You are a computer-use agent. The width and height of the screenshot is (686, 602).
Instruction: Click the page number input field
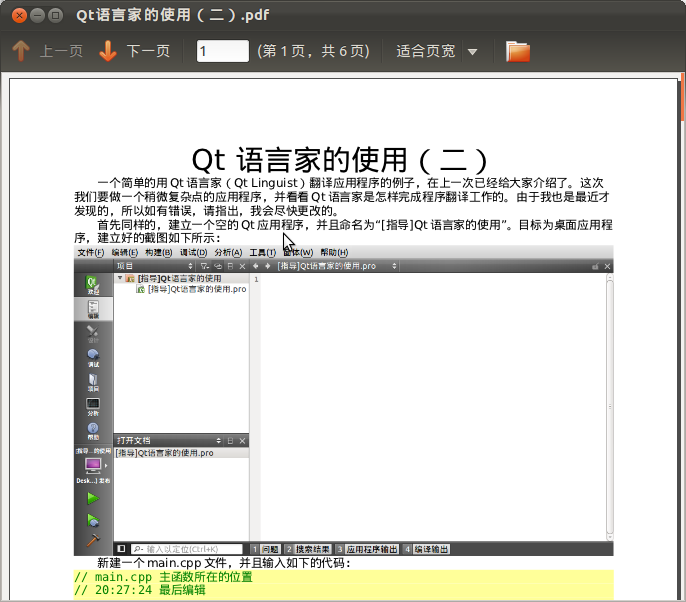point(223,51)
